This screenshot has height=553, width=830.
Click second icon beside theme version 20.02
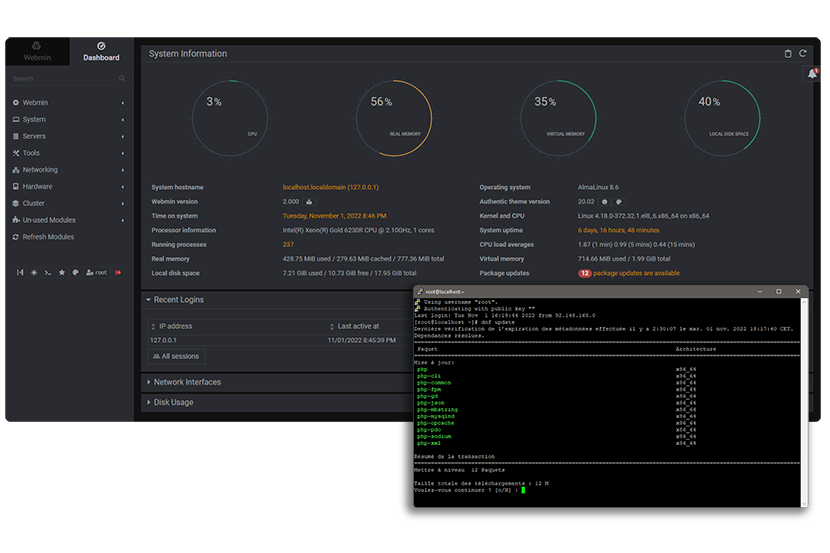click(618, 202)
